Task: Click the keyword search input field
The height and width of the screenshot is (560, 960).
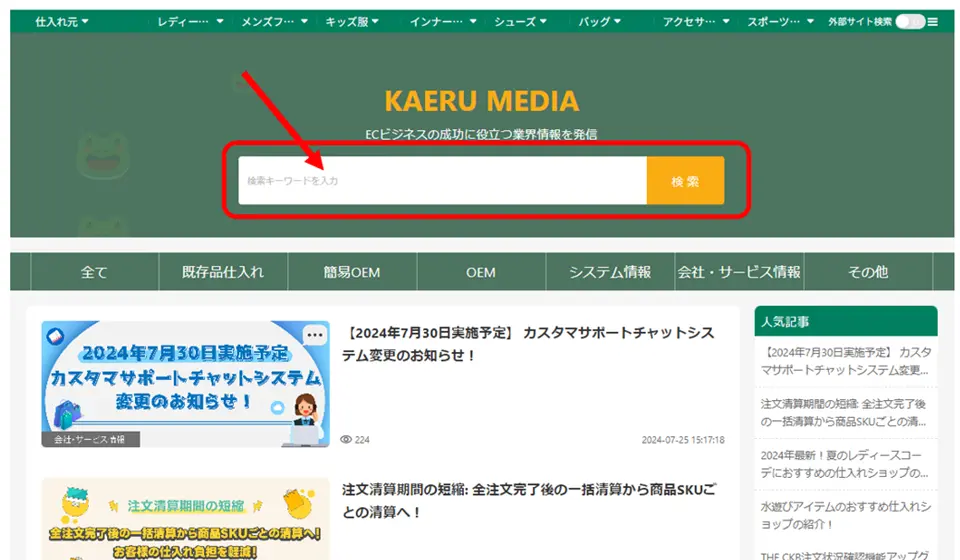Action: click(x=442, y=181)
